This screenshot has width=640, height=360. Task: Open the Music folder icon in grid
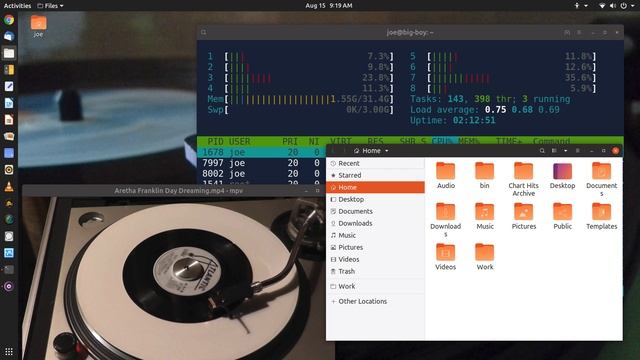[485, 216]
